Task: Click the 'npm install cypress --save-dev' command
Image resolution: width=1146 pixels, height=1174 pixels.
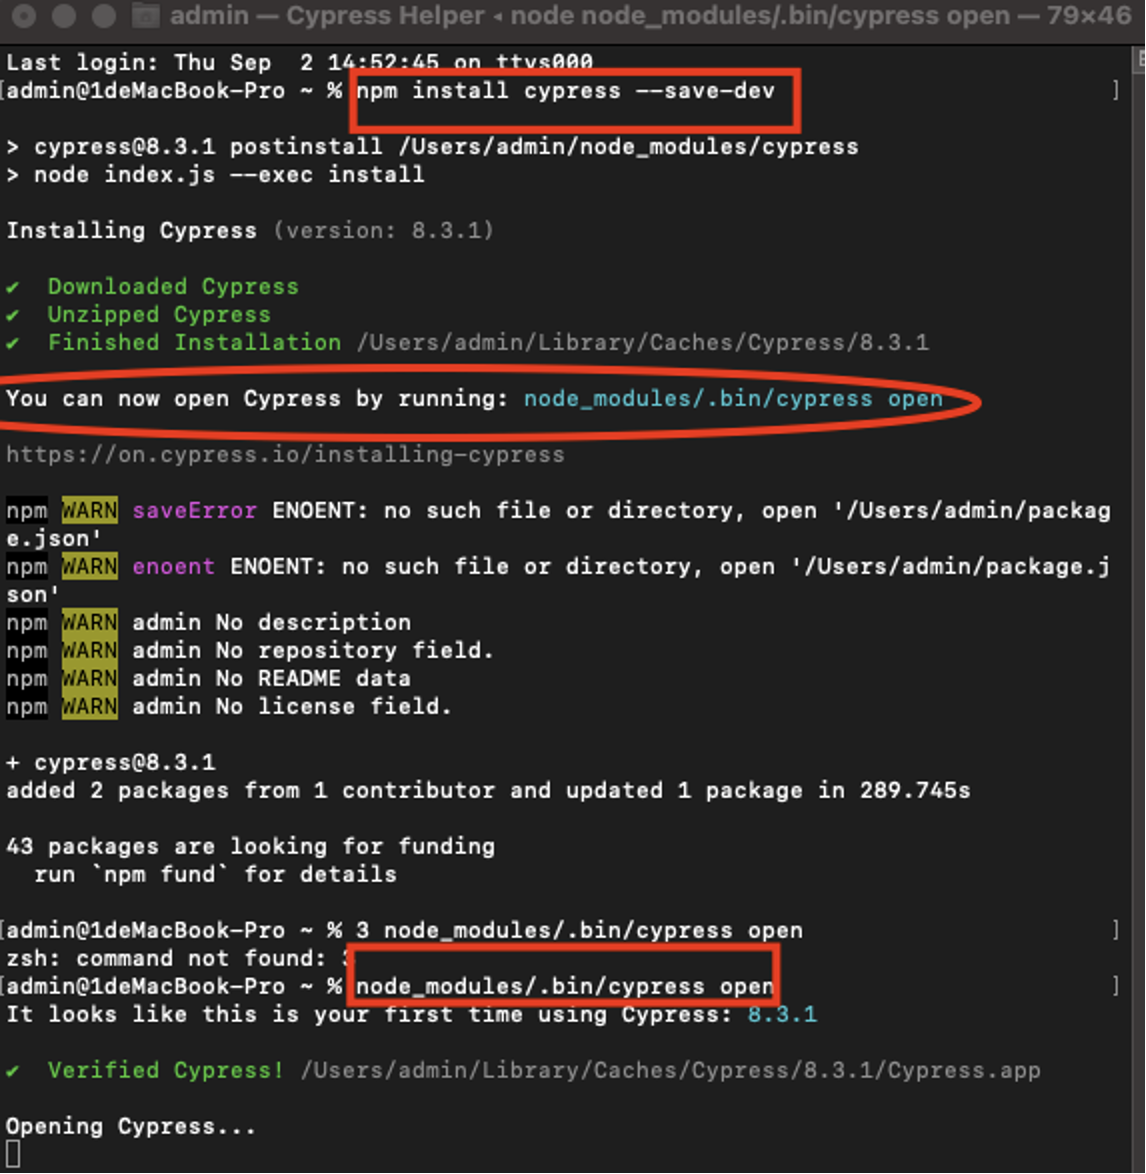Action: (565, 91)
